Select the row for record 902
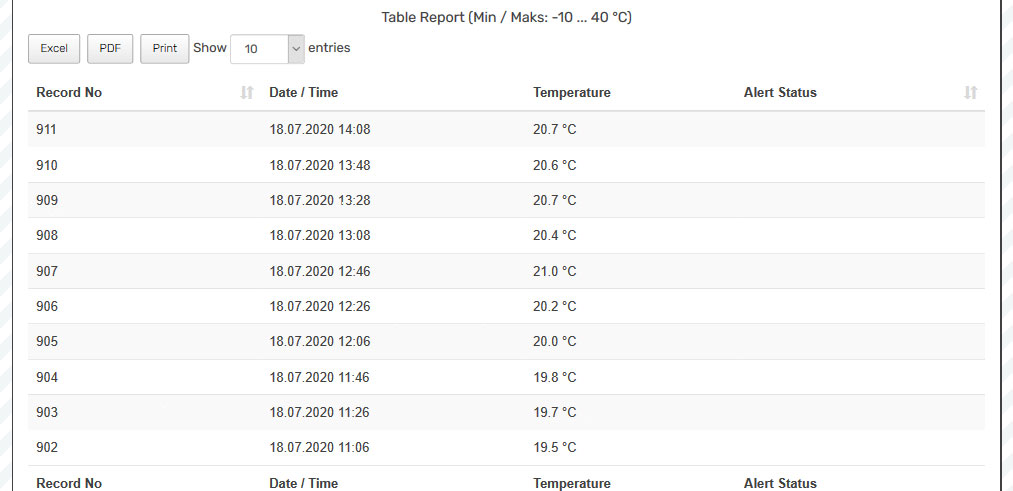 [x=506, y=448]
